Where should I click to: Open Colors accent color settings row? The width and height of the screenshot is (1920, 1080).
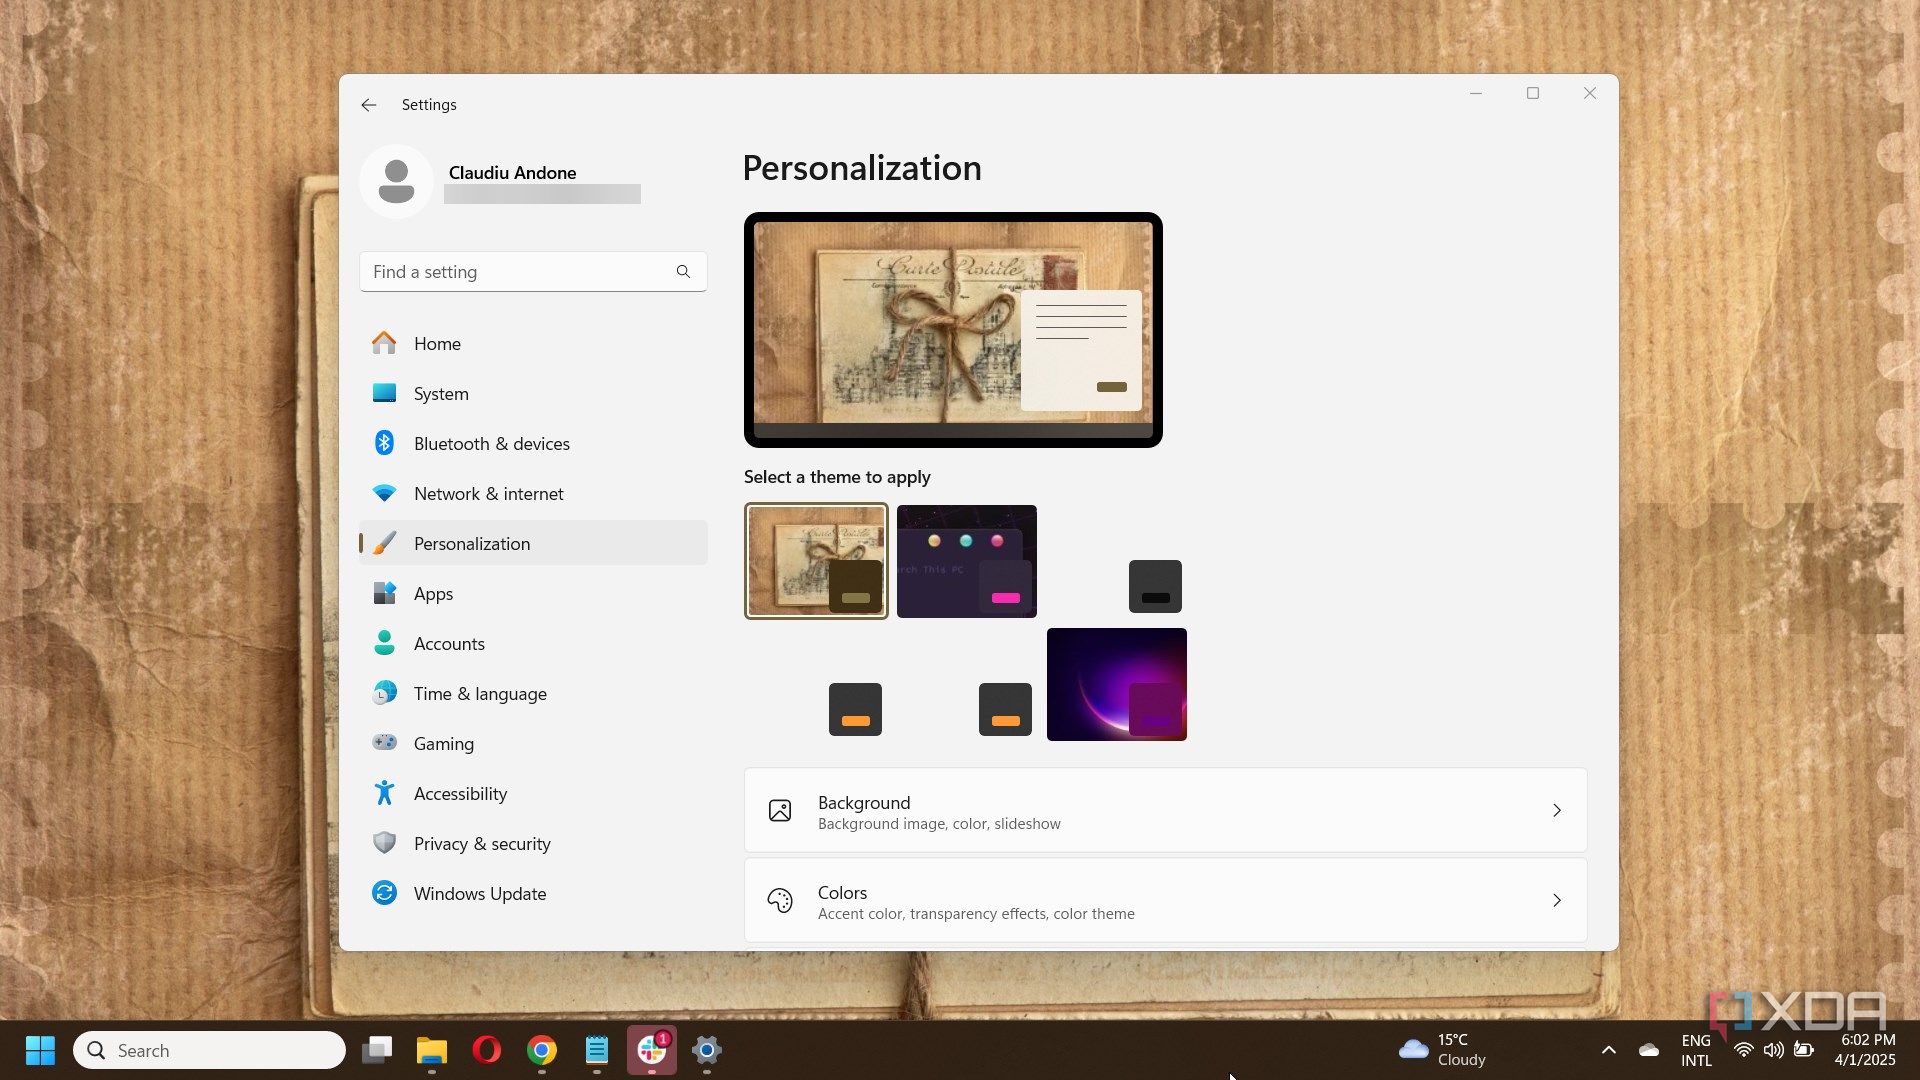coord(1165,900)
